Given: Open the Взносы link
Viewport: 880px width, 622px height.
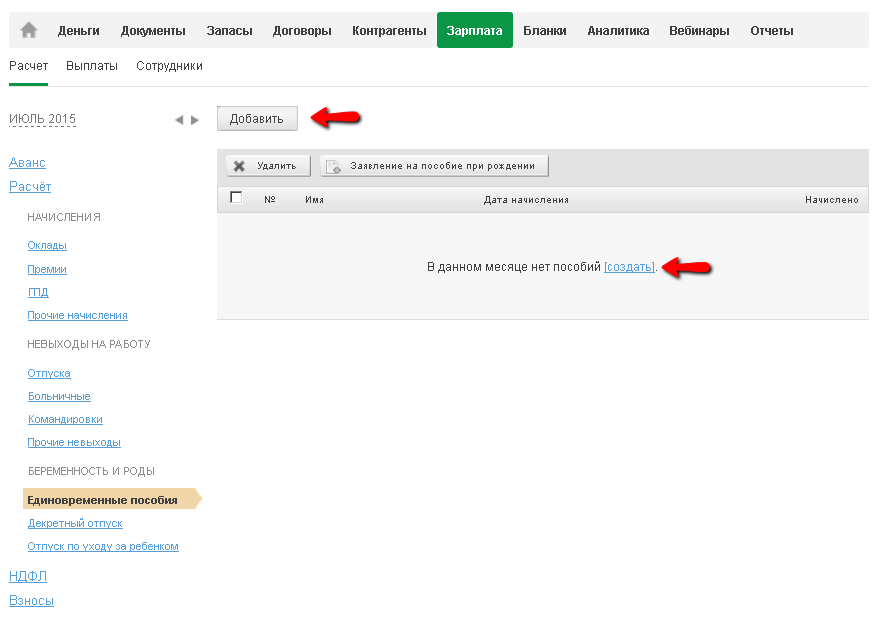Looking at the screenshot, I should tap(31, 601).
